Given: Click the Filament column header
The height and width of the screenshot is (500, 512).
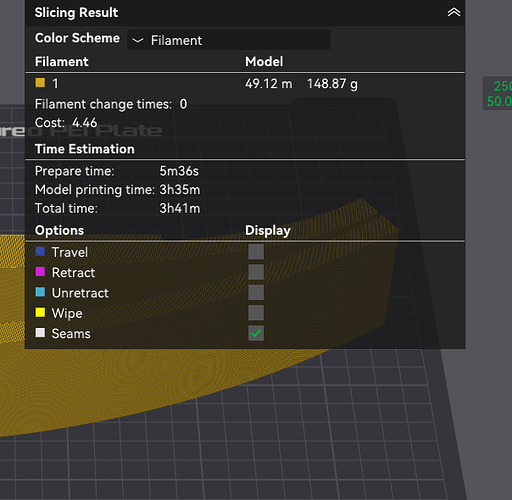Looking at the screenshot, I should (62, 62).
